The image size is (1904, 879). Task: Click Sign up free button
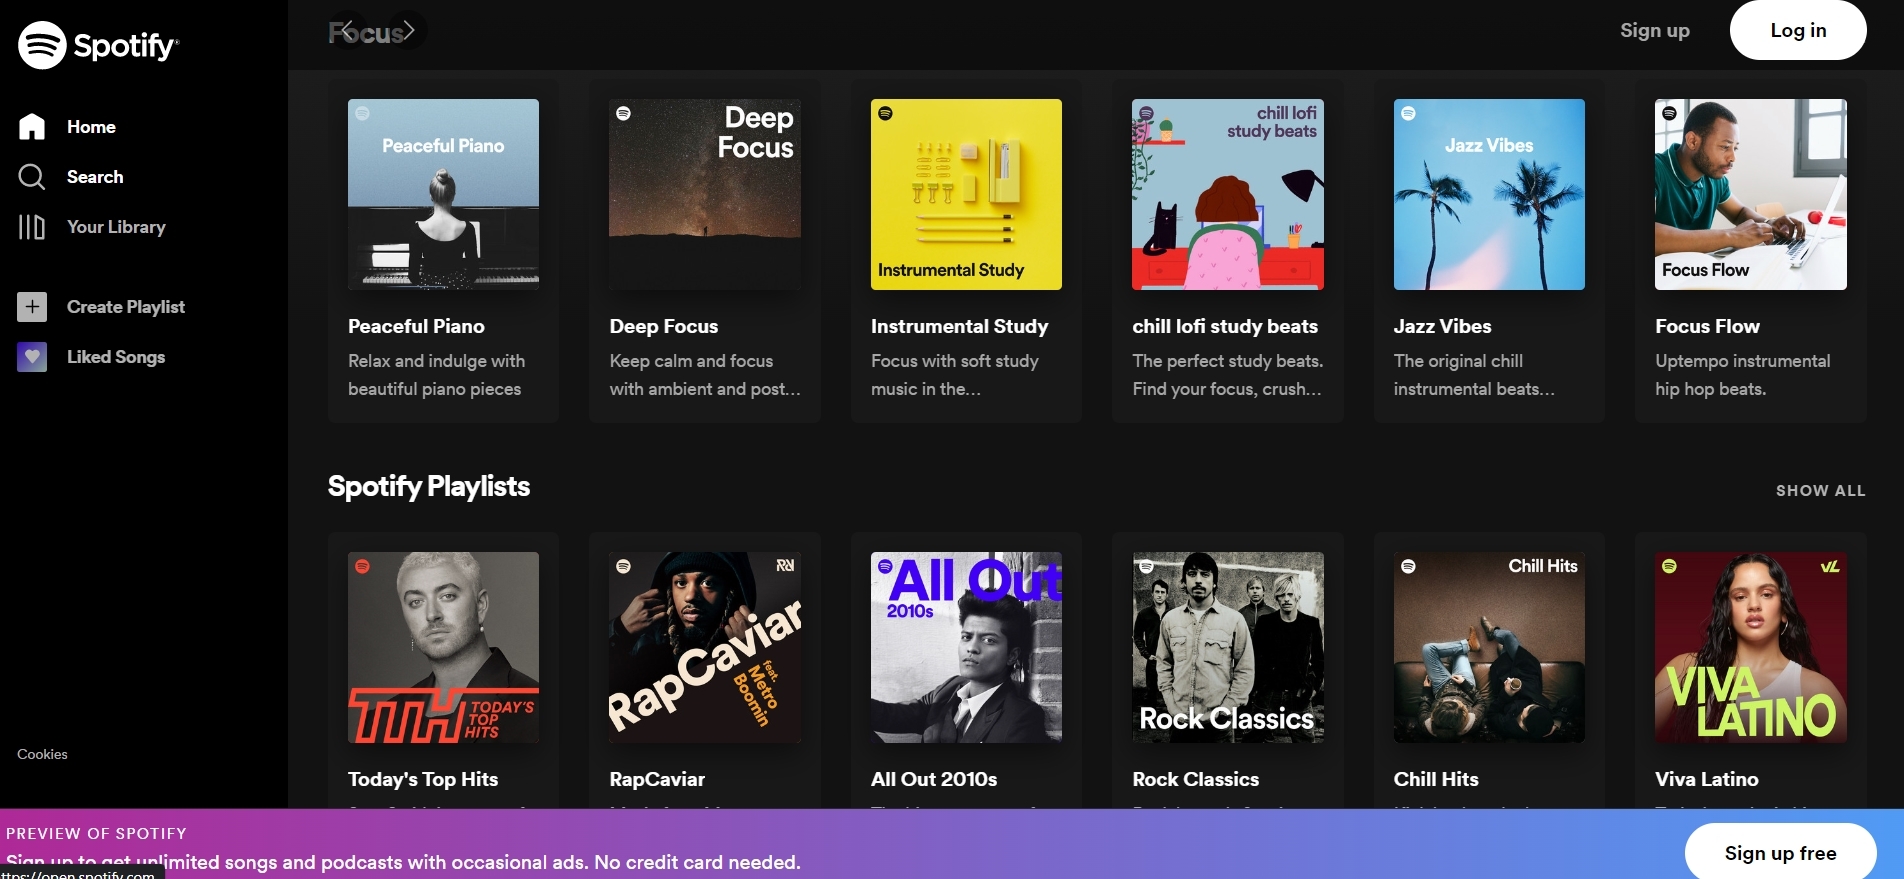click(x=1780, y=853)
